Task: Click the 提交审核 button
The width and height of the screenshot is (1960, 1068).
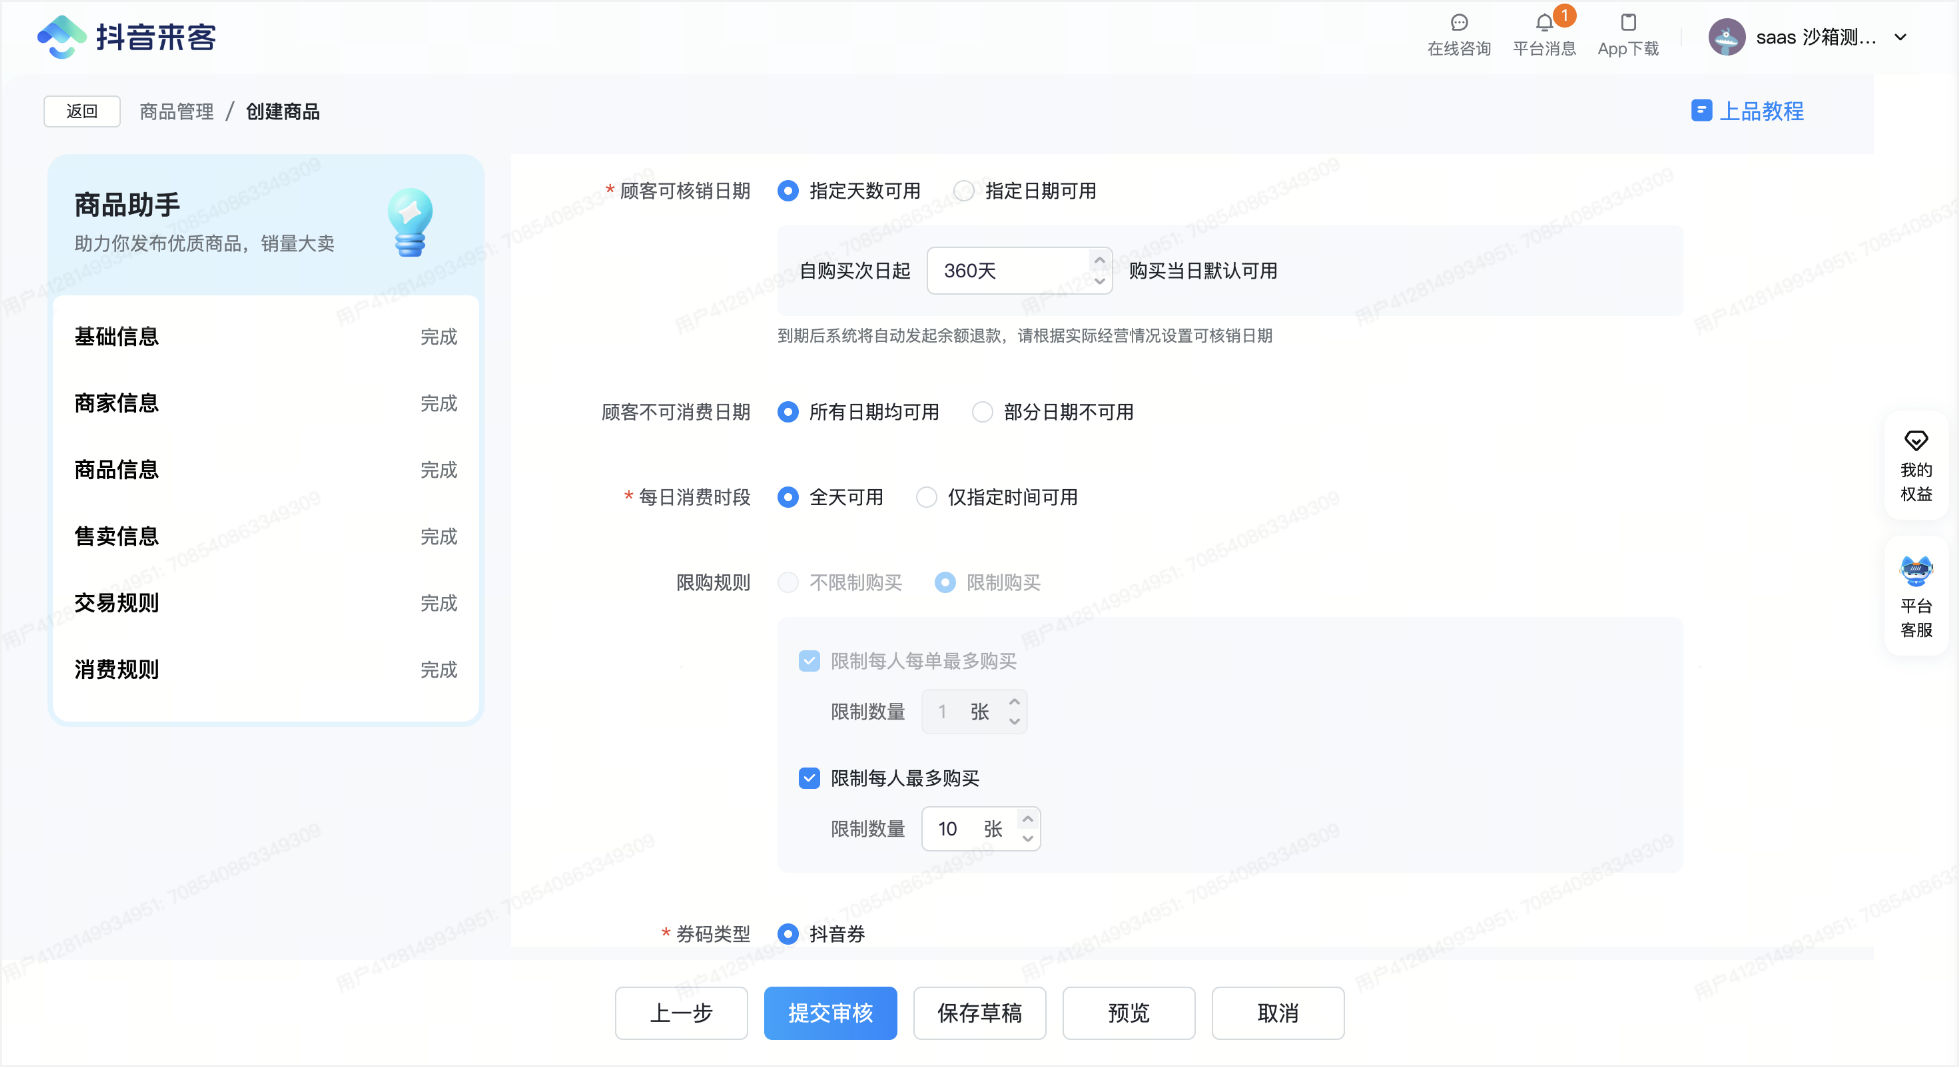Action: point(830,1013)
